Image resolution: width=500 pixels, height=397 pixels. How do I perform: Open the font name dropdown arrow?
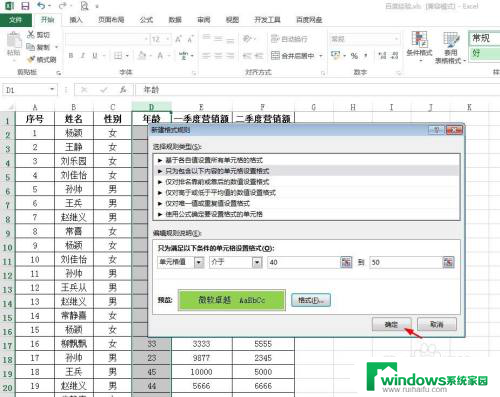click(x=146, y=39)
